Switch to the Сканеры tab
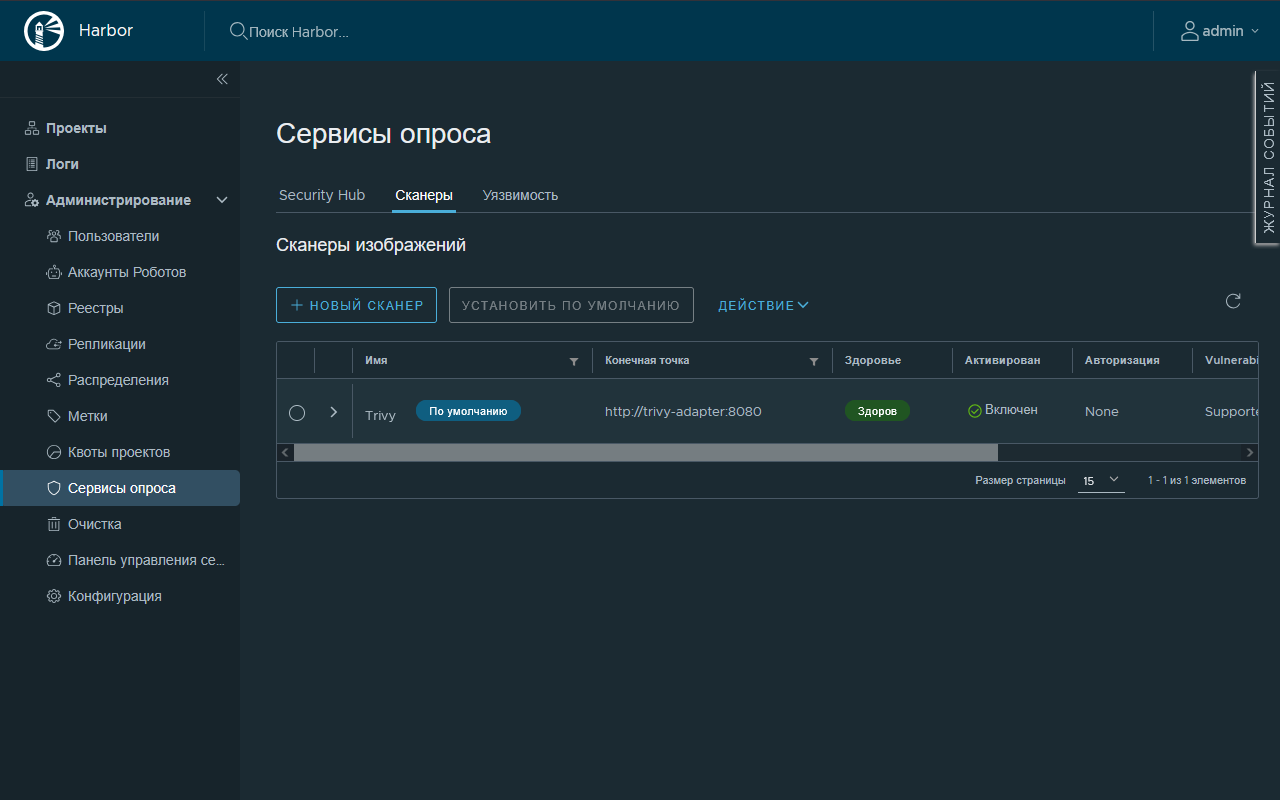This screenshot has width=1280, height=800. [x=424, y=195]
